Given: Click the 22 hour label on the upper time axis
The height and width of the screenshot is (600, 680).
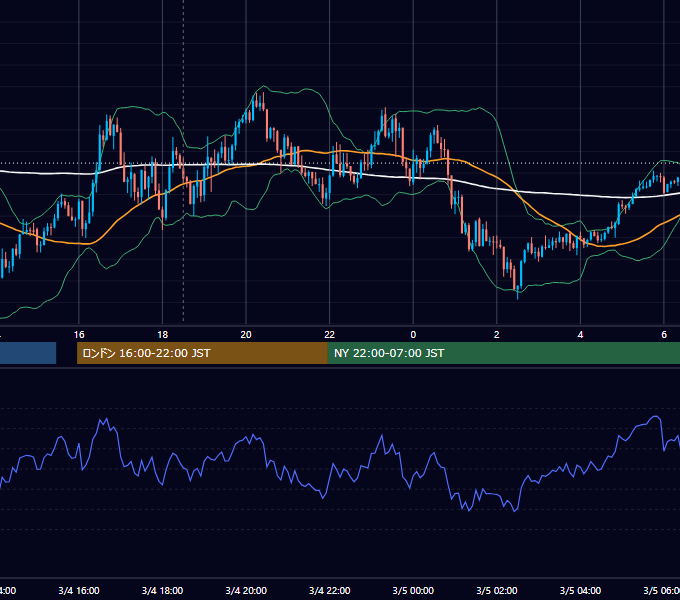Looking at the screenshot, I should (x=330, y=335).
